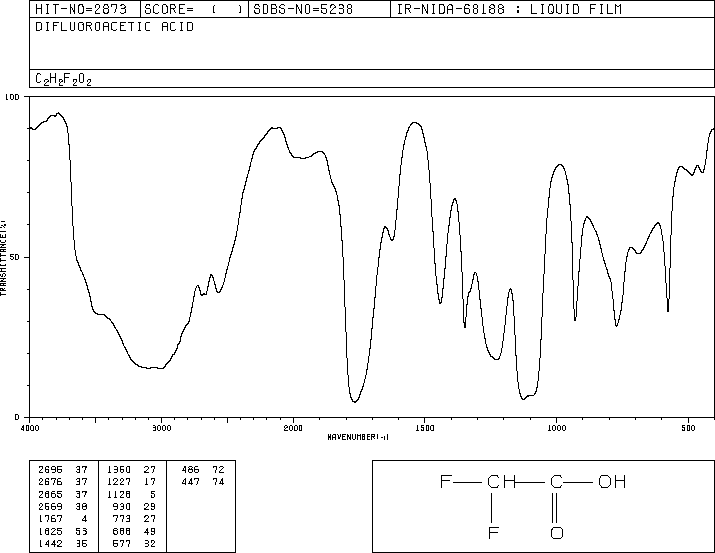Click the HIT-NO=2873 header cell

(x=85, y=9)
